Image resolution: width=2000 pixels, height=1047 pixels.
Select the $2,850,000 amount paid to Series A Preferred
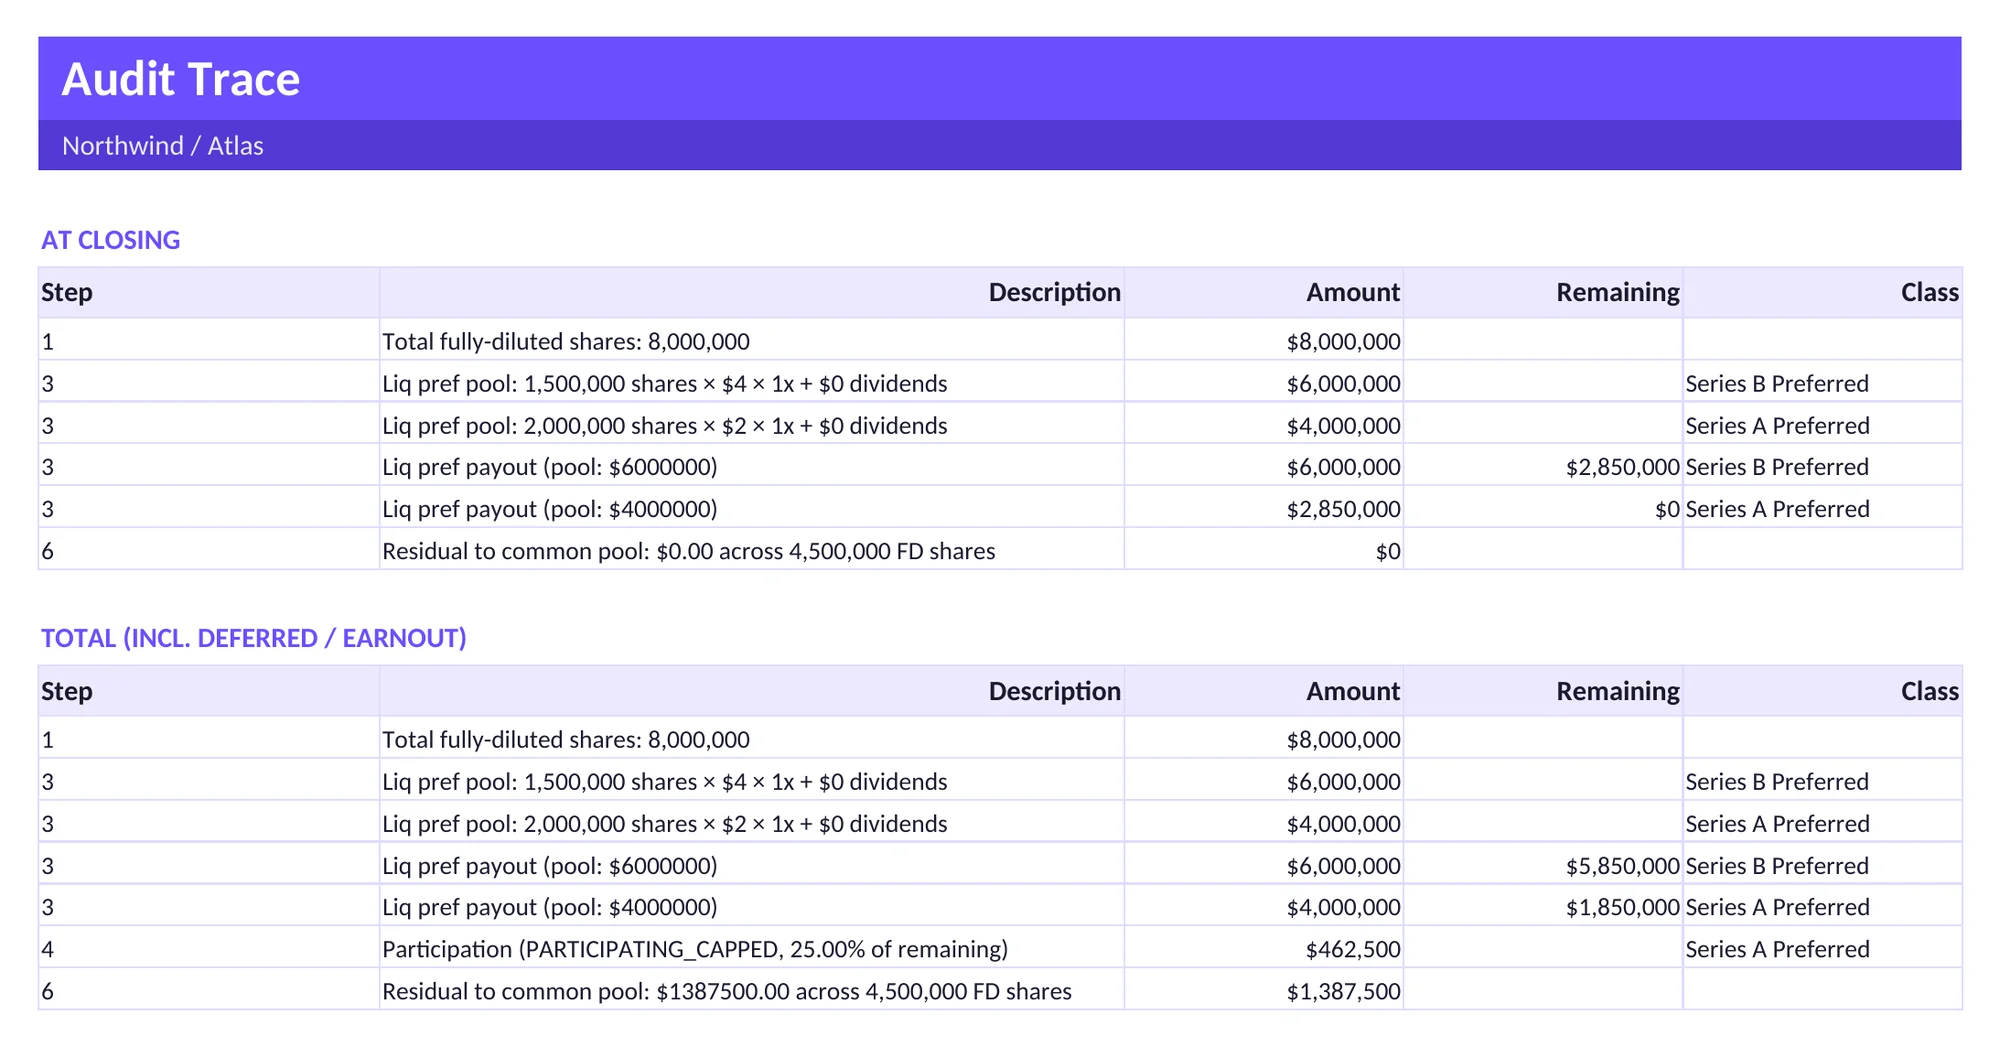pyautogui.click(x=1343, y=509)
